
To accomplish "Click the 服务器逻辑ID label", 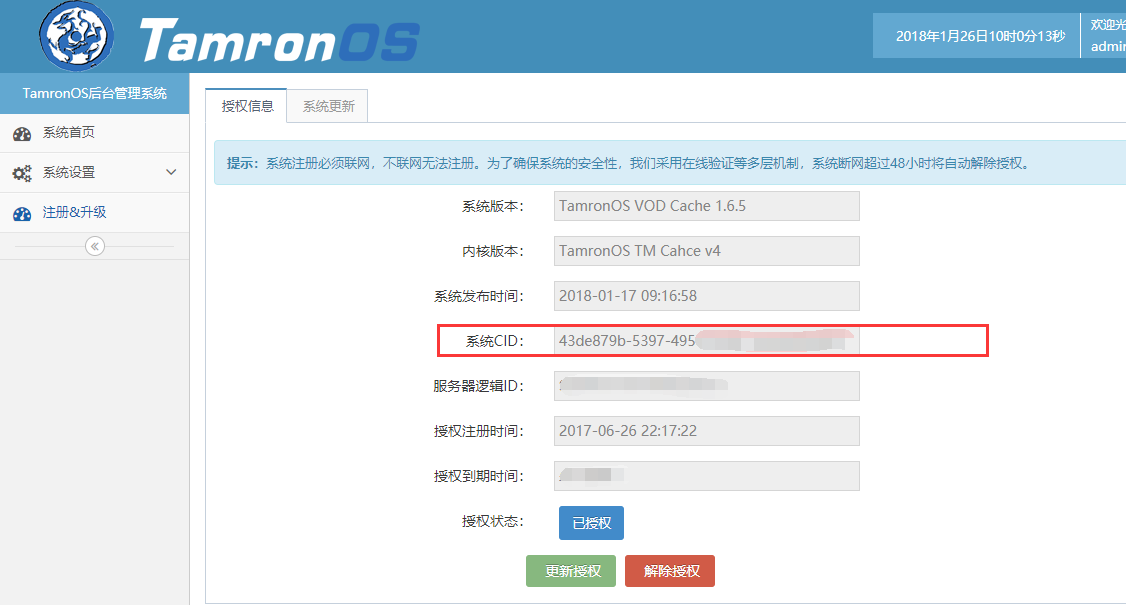I will click(x=479, y=387).
